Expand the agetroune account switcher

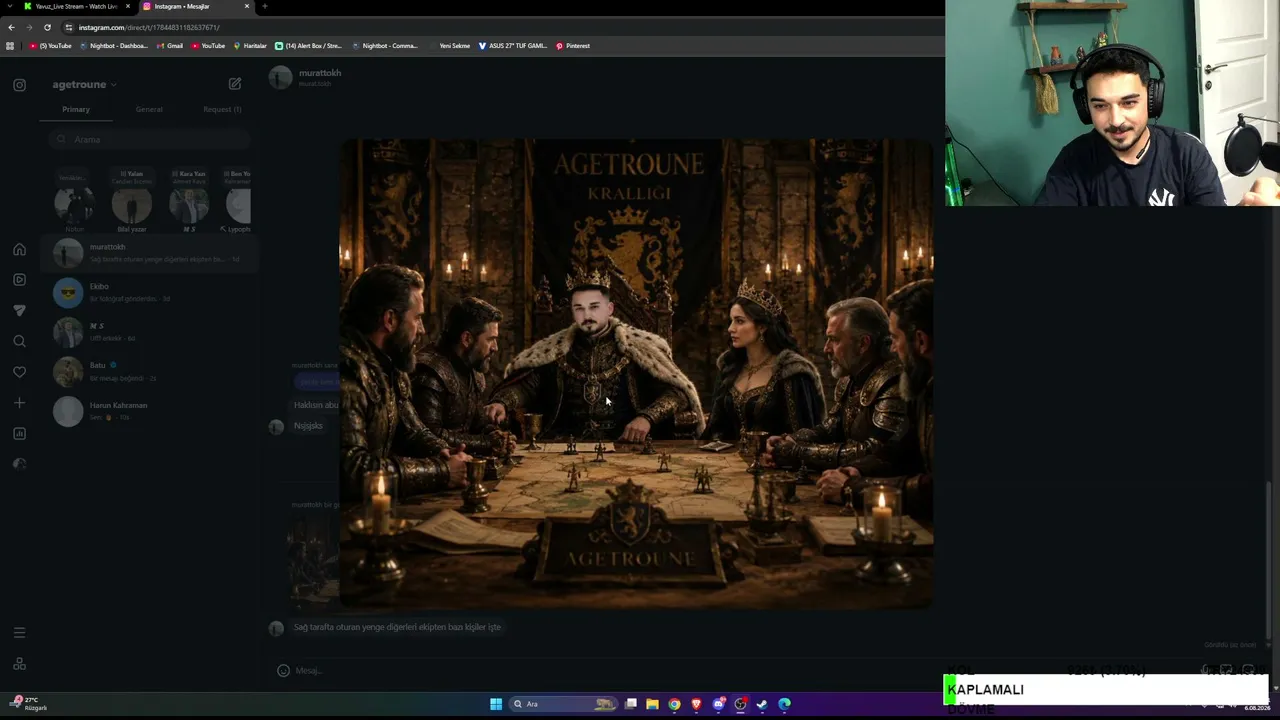click(x=85, y=85)
